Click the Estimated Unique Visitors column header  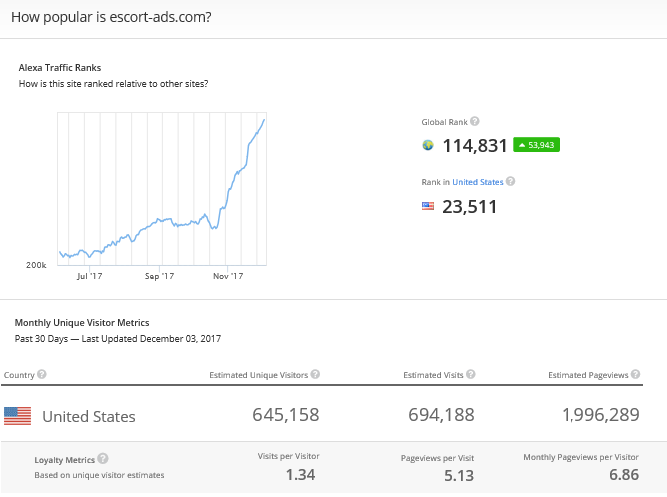pos(259,375)
